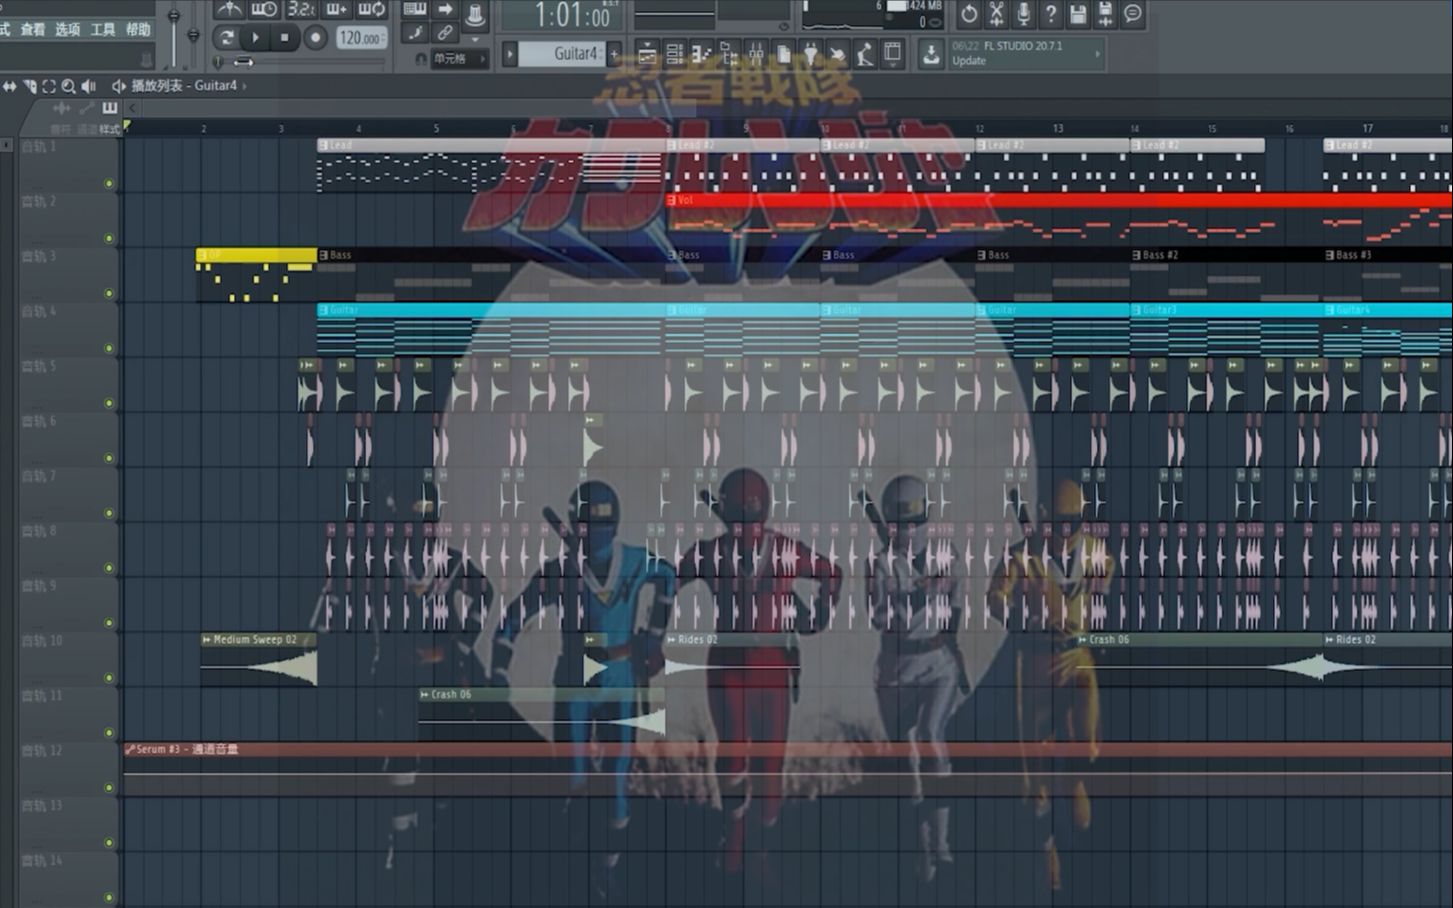1453x908 pixels.
Task: Open the 选项 menu
Action: click(x=67, y=30)
